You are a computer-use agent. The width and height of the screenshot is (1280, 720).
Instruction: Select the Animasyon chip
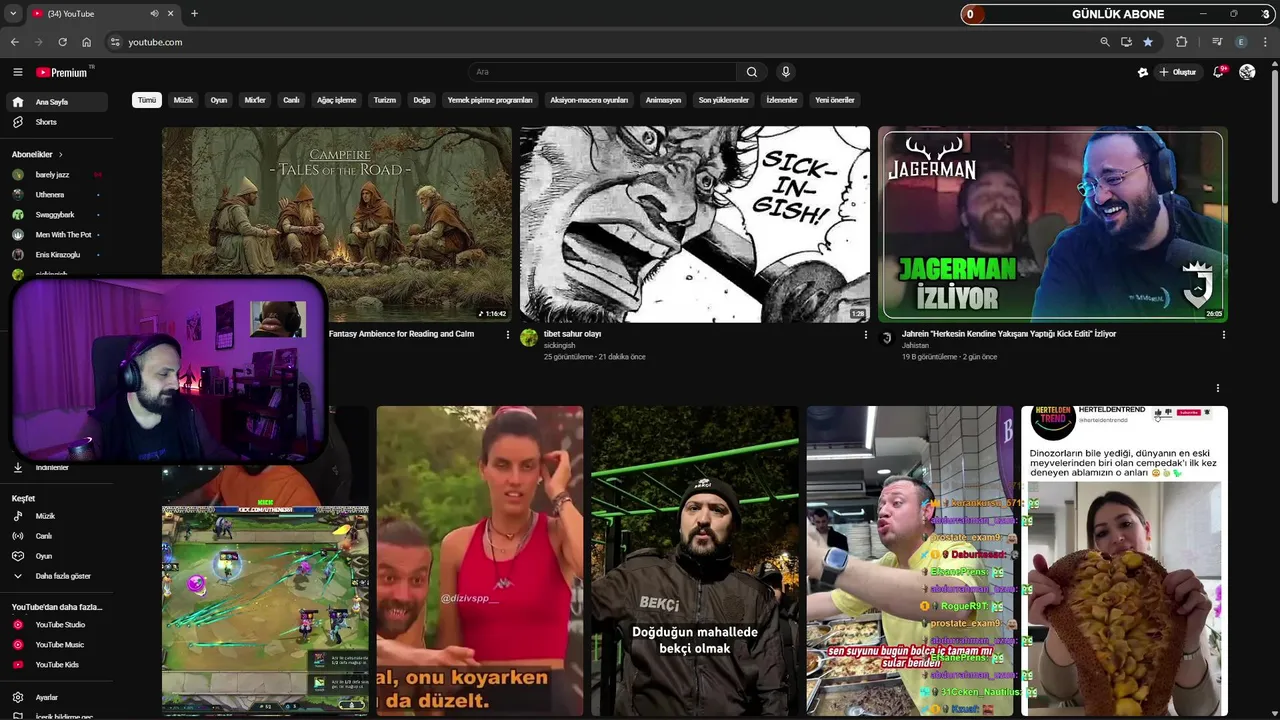663,100
